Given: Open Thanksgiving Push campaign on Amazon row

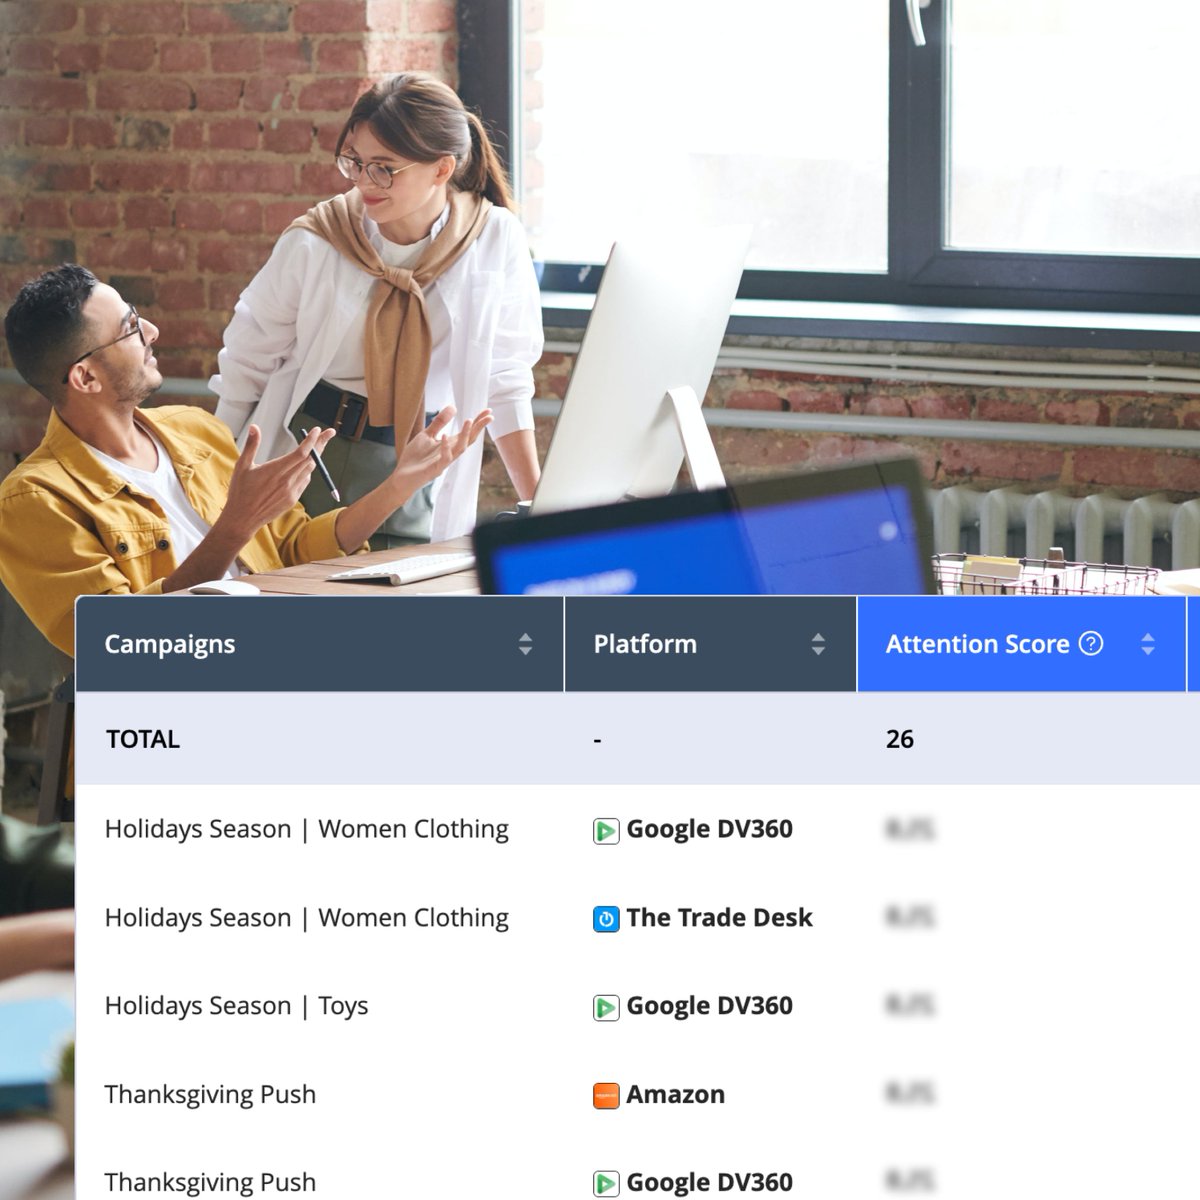Looking at the screenshot, I should (210, 1095).
